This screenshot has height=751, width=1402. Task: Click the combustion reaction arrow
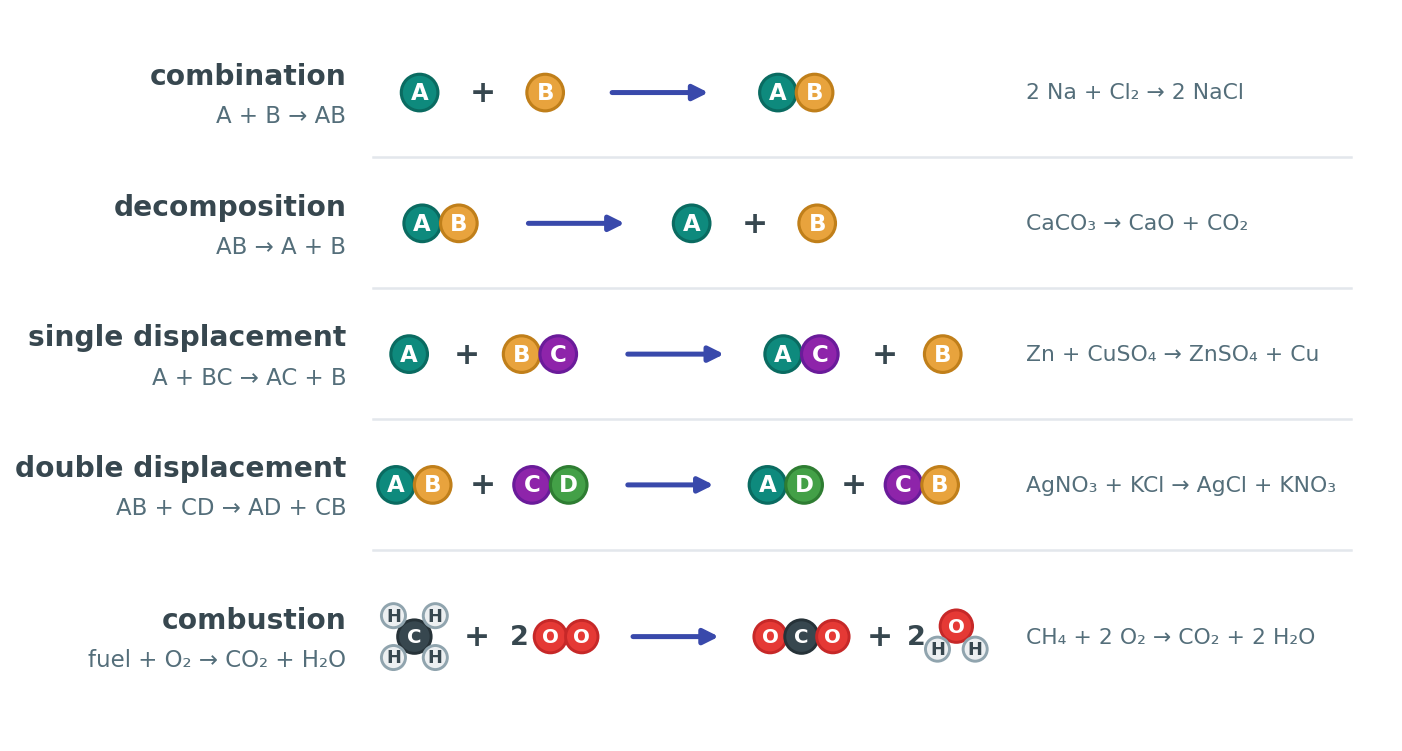pos(674,637)
